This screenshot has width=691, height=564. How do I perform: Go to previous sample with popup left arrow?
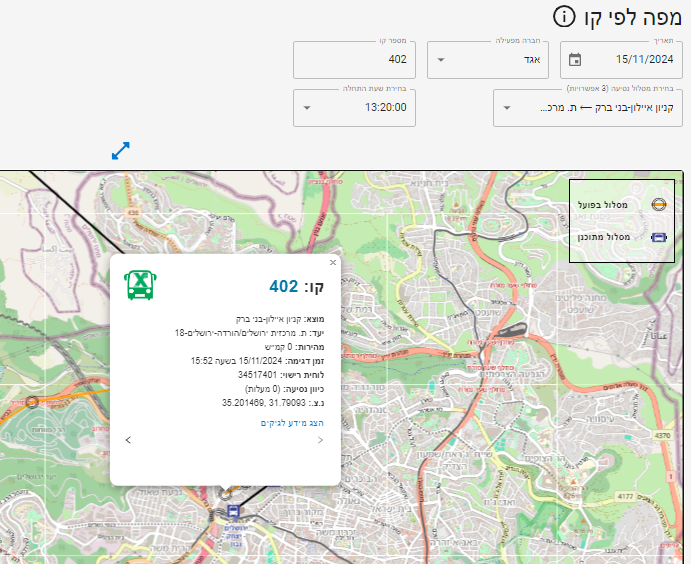(x=128, y=440)
